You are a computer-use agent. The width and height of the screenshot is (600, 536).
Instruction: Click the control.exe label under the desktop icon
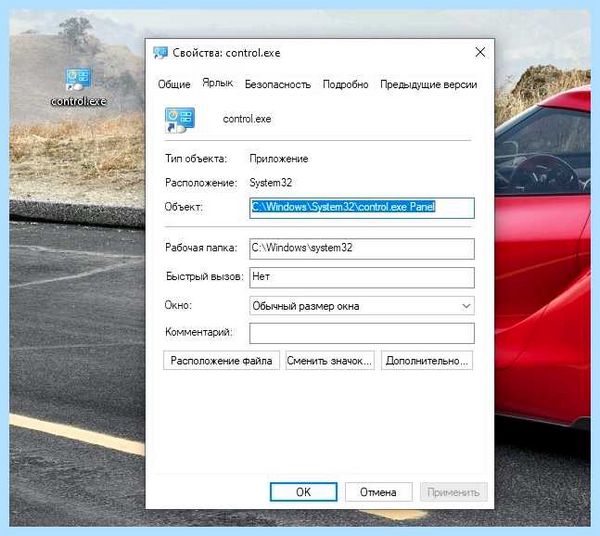[78, 101]
